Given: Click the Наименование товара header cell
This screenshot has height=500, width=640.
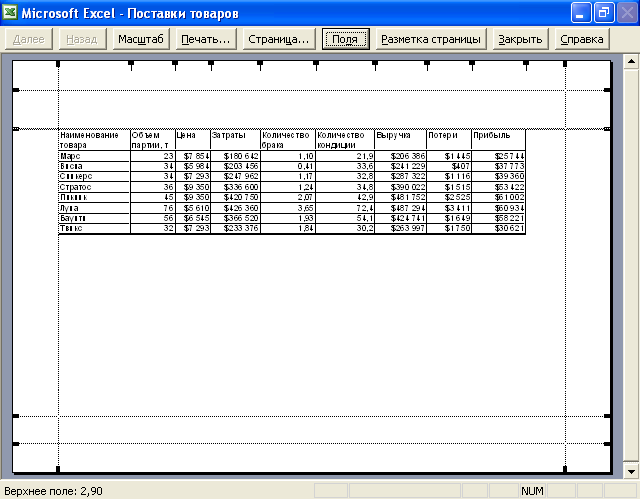Looking at the screenshot, I should (94, 140).
